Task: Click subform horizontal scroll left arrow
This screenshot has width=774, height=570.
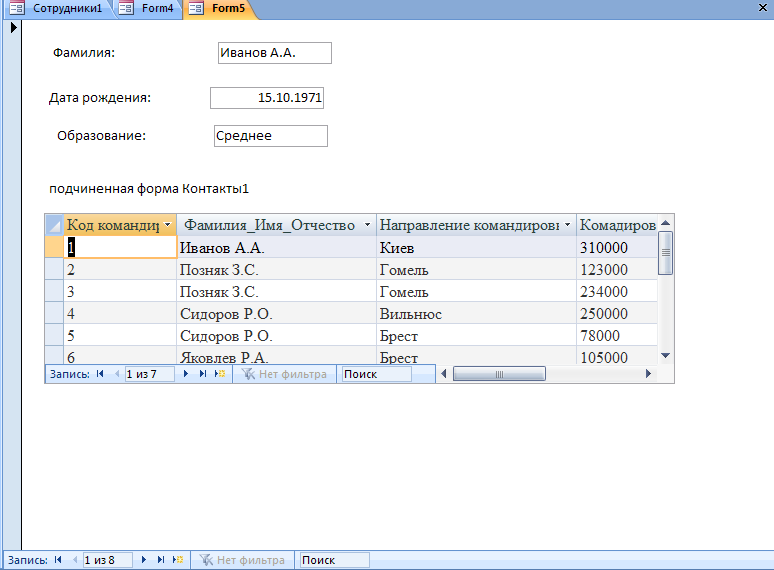Action: [x=443, y=374]
